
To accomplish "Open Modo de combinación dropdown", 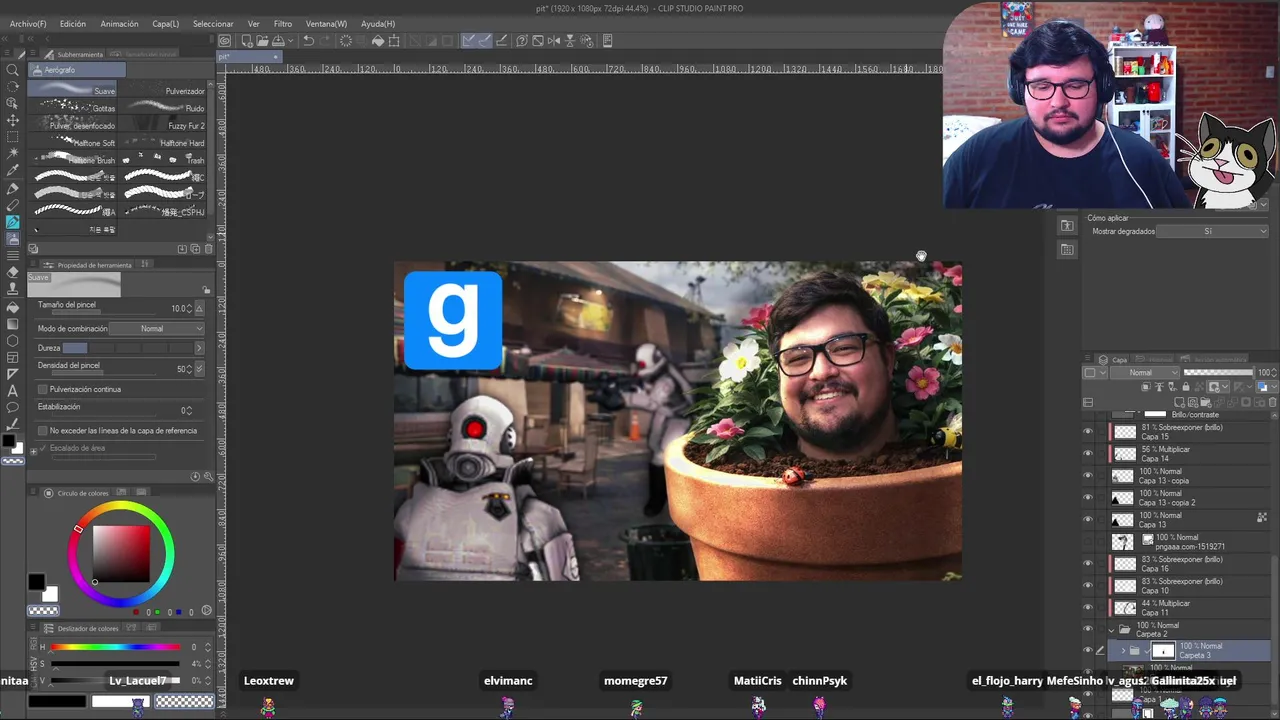I will pos(157,329).
